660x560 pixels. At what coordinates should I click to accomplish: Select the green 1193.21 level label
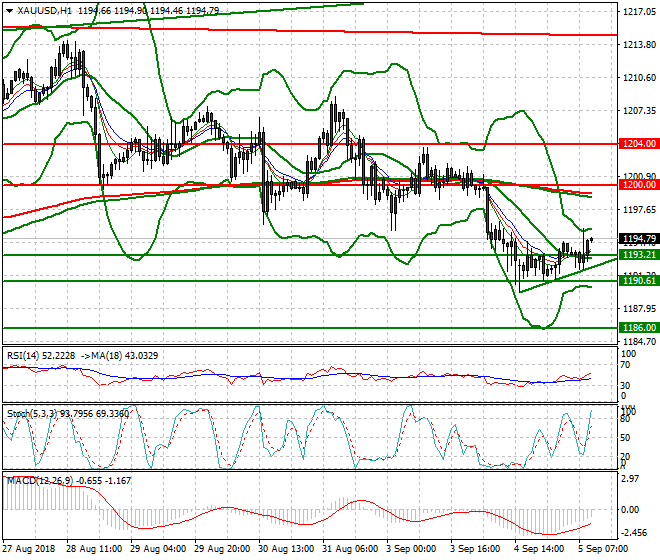coord(639,254)
